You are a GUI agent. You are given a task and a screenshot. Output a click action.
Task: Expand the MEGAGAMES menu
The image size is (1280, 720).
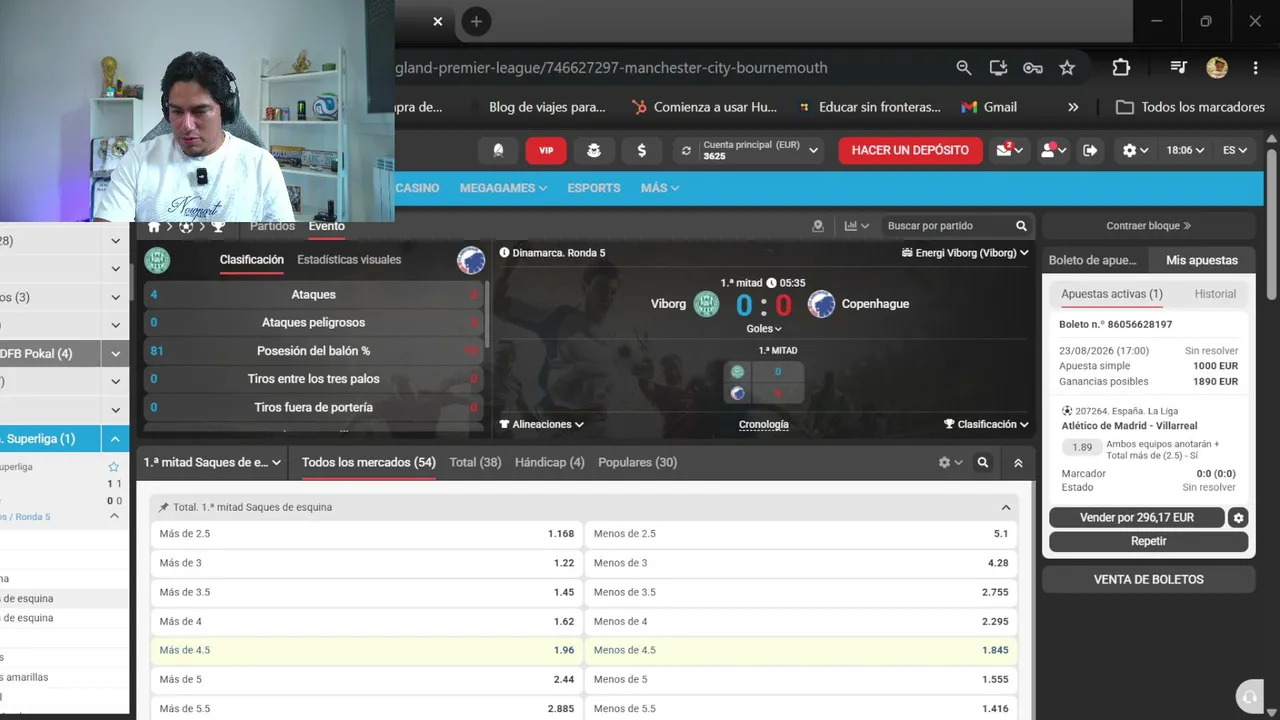pyautogui.click(x=503, y=188)
